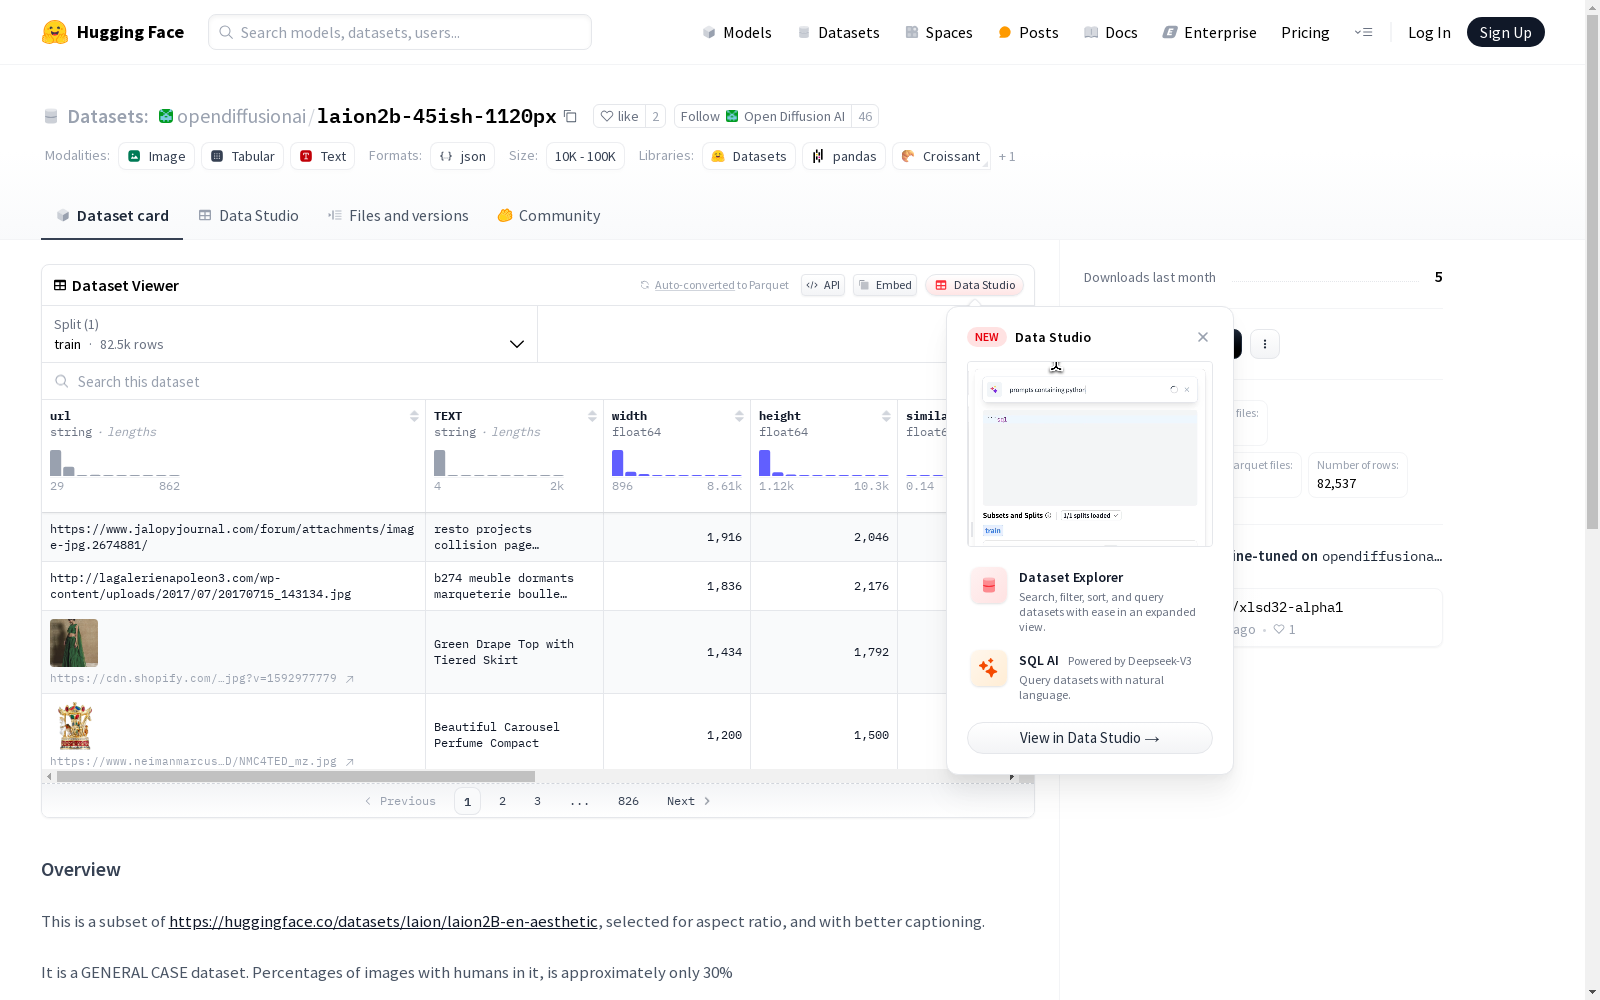Copy dataset name with the copy icon
The height and width of the screenshot is (1000, 1600).
[x=570, y=116]
